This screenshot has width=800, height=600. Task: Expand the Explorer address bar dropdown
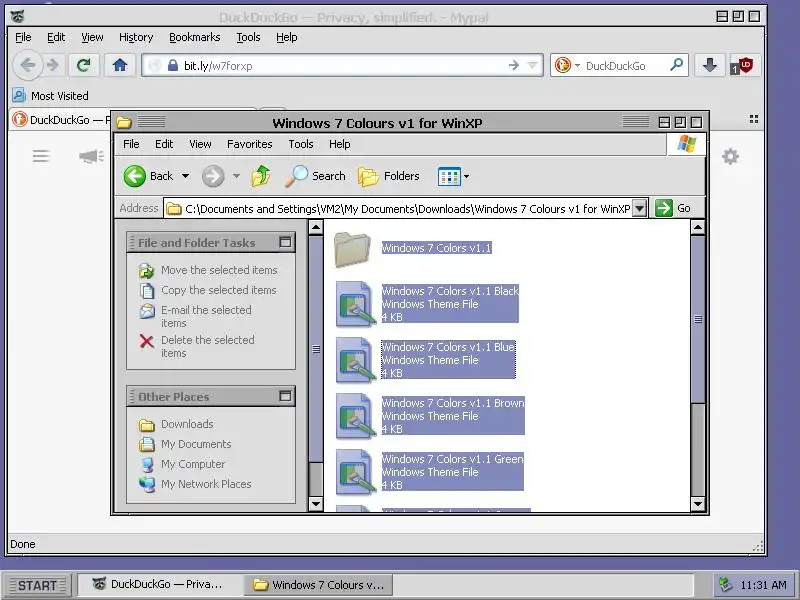coord(639,208)
